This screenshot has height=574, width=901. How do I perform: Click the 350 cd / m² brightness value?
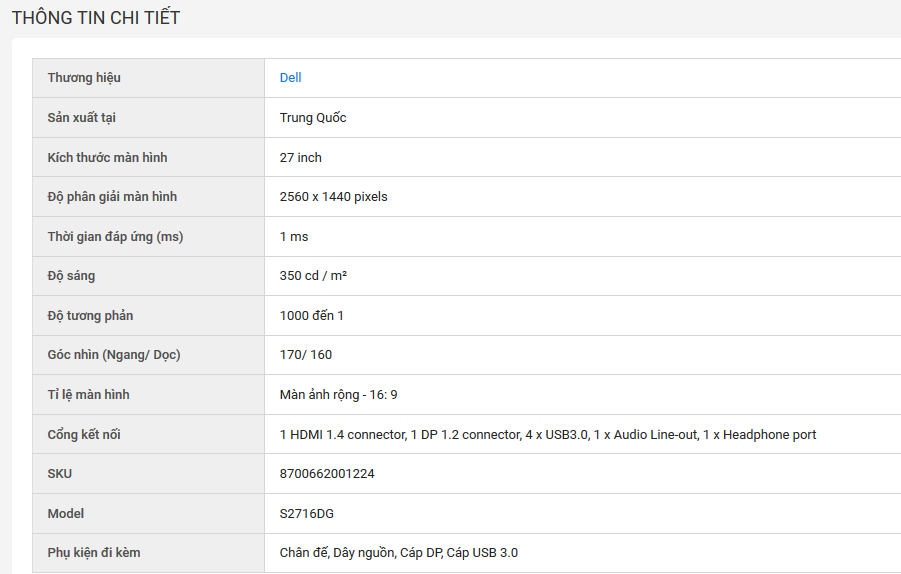(x=313, y=276)
